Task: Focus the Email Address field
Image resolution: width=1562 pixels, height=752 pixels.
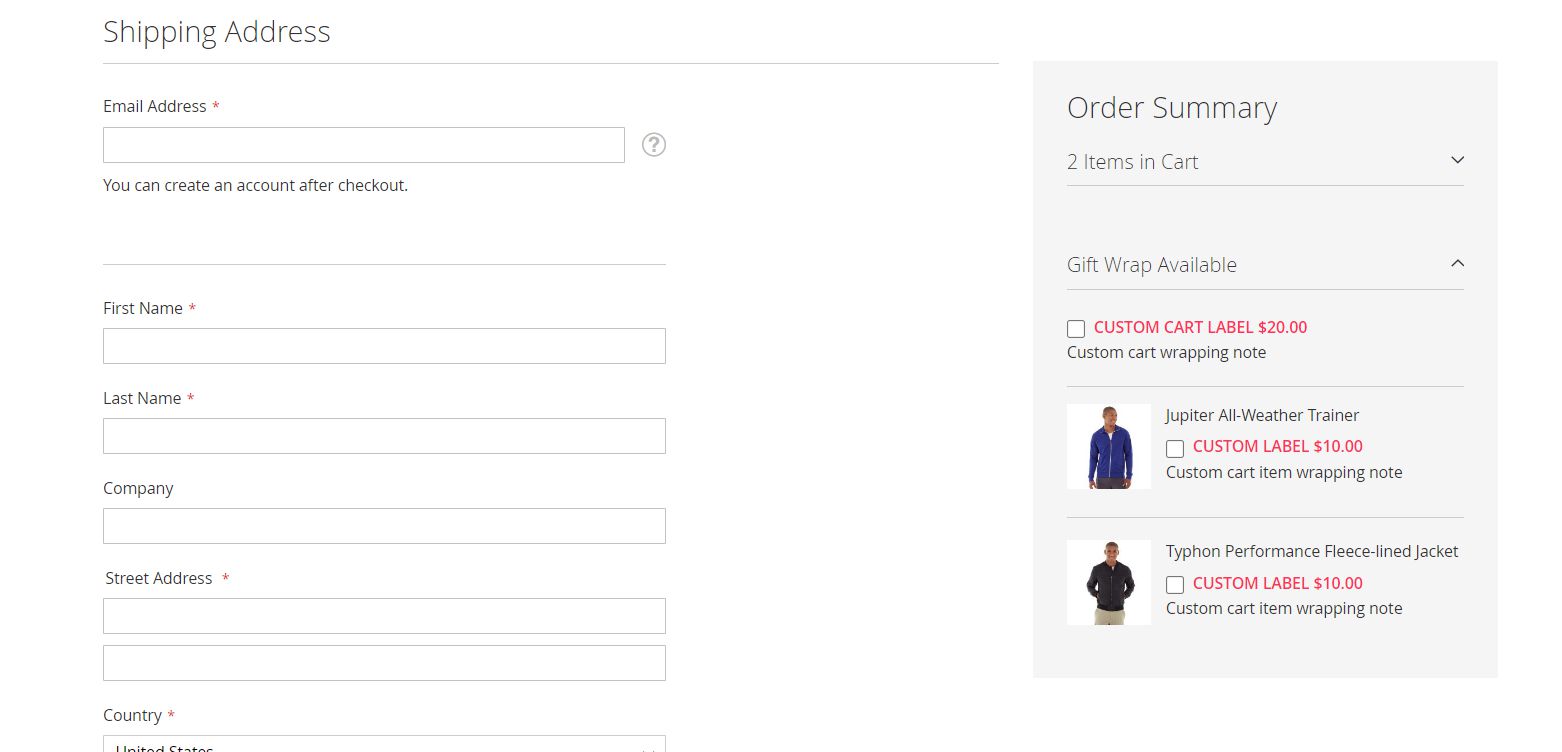Action: (364, 145)
